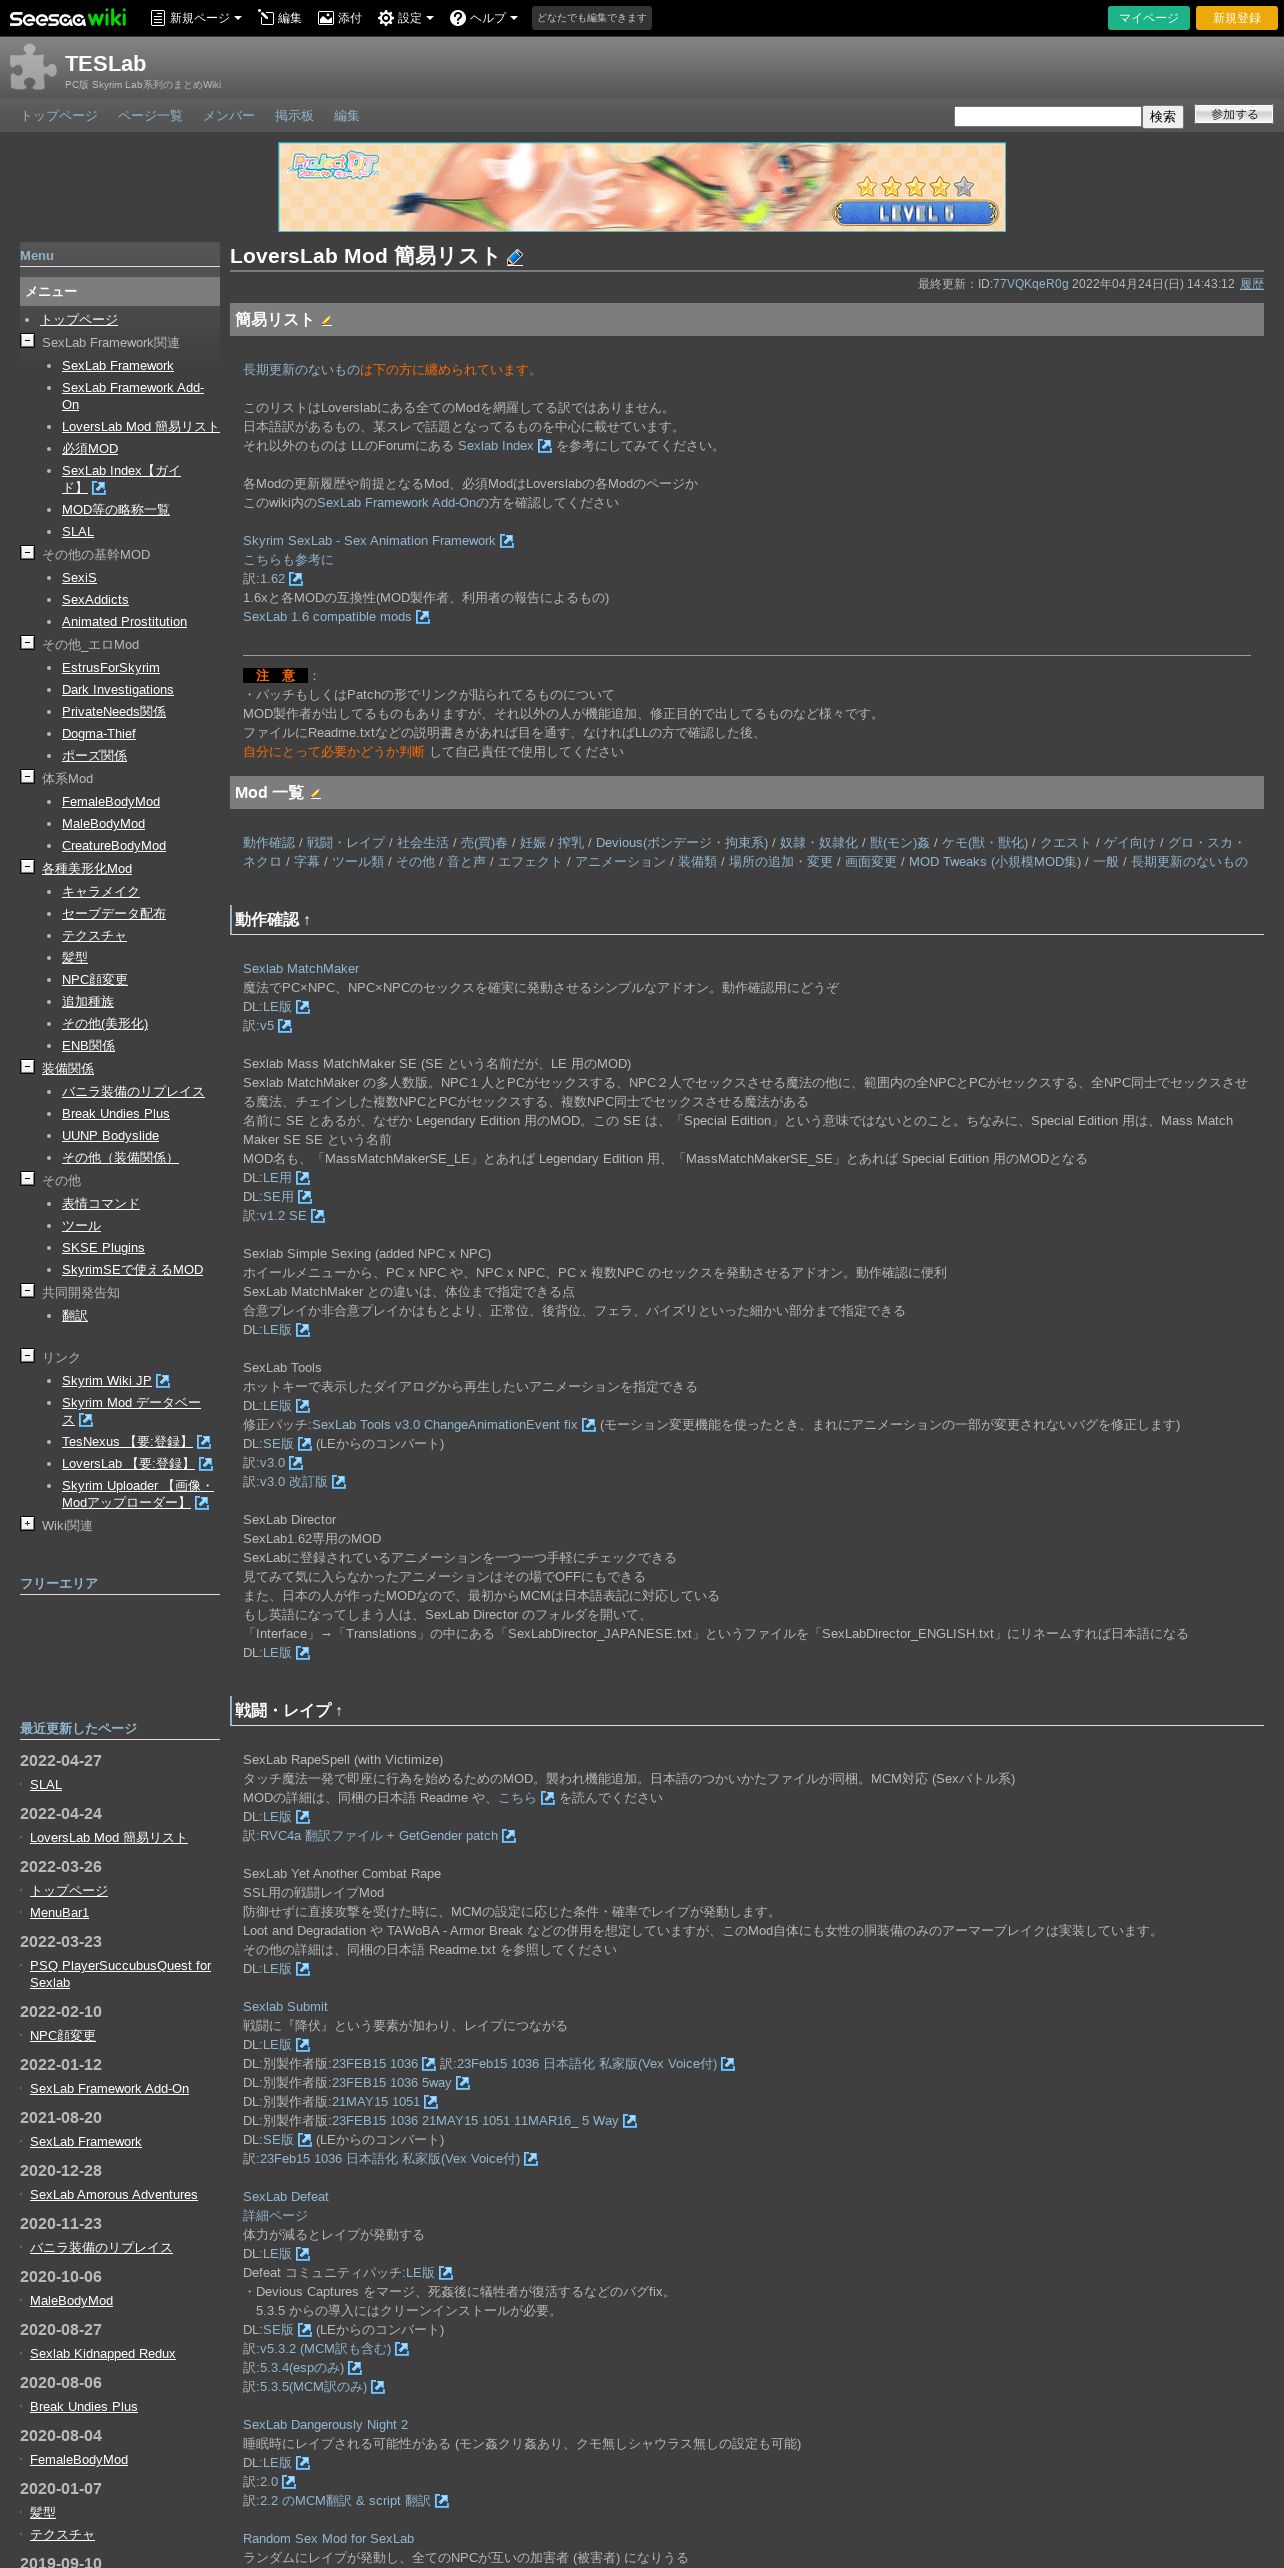The image size is (1284, 2568).
Task: Click external icon after 訳:v5
Action: click(x=285, y=1026)
